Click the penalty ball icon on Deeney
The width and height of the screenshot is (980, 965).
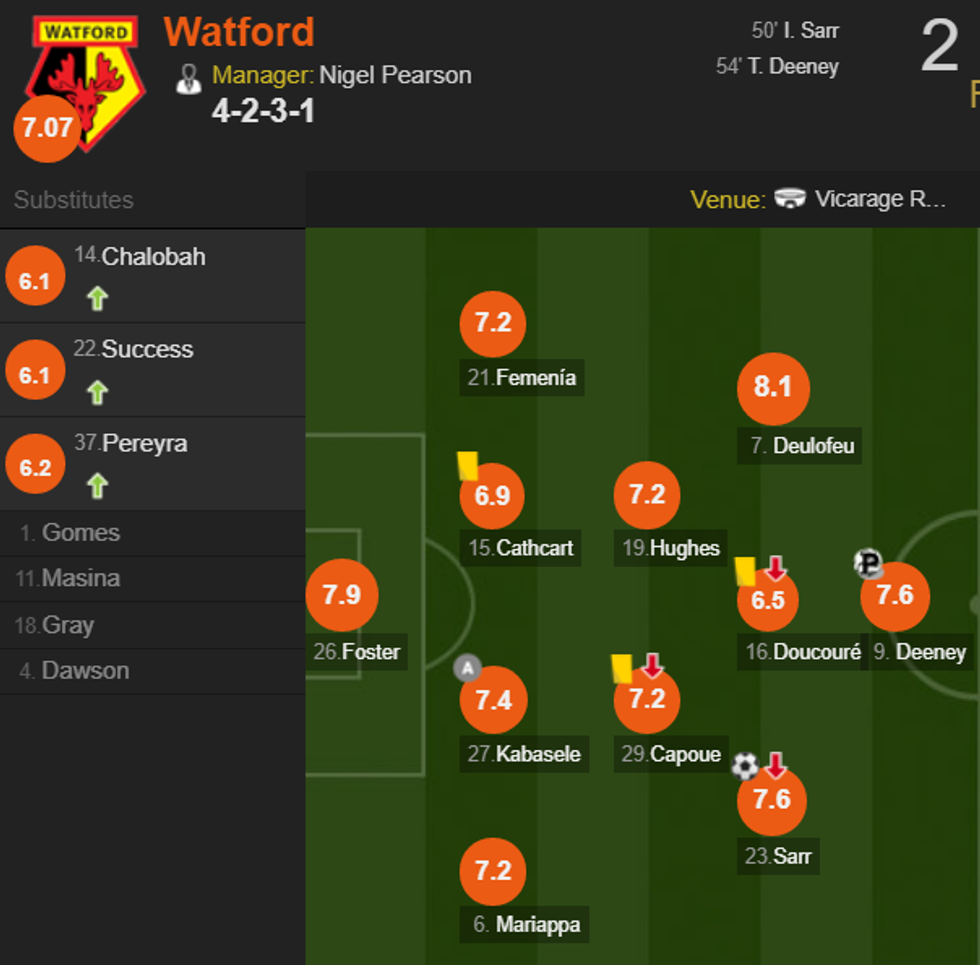(868, 564)
